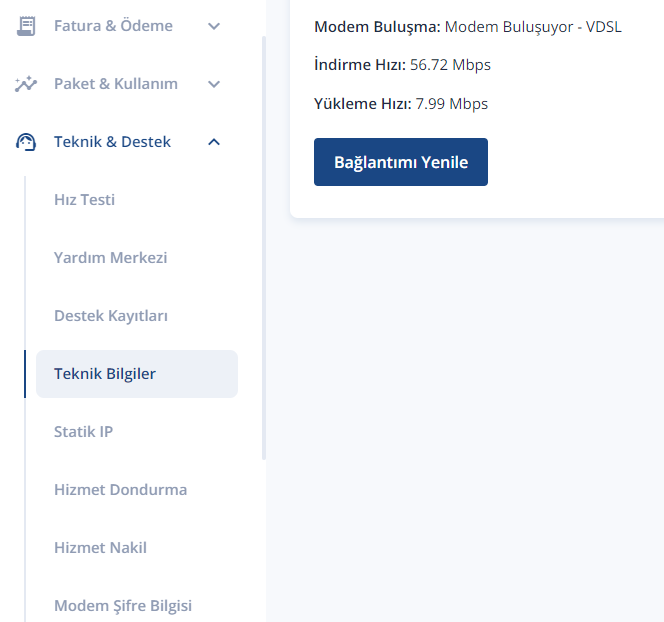
Task: Click the sidebar vertical scrollbar
Action: [264, 248]
